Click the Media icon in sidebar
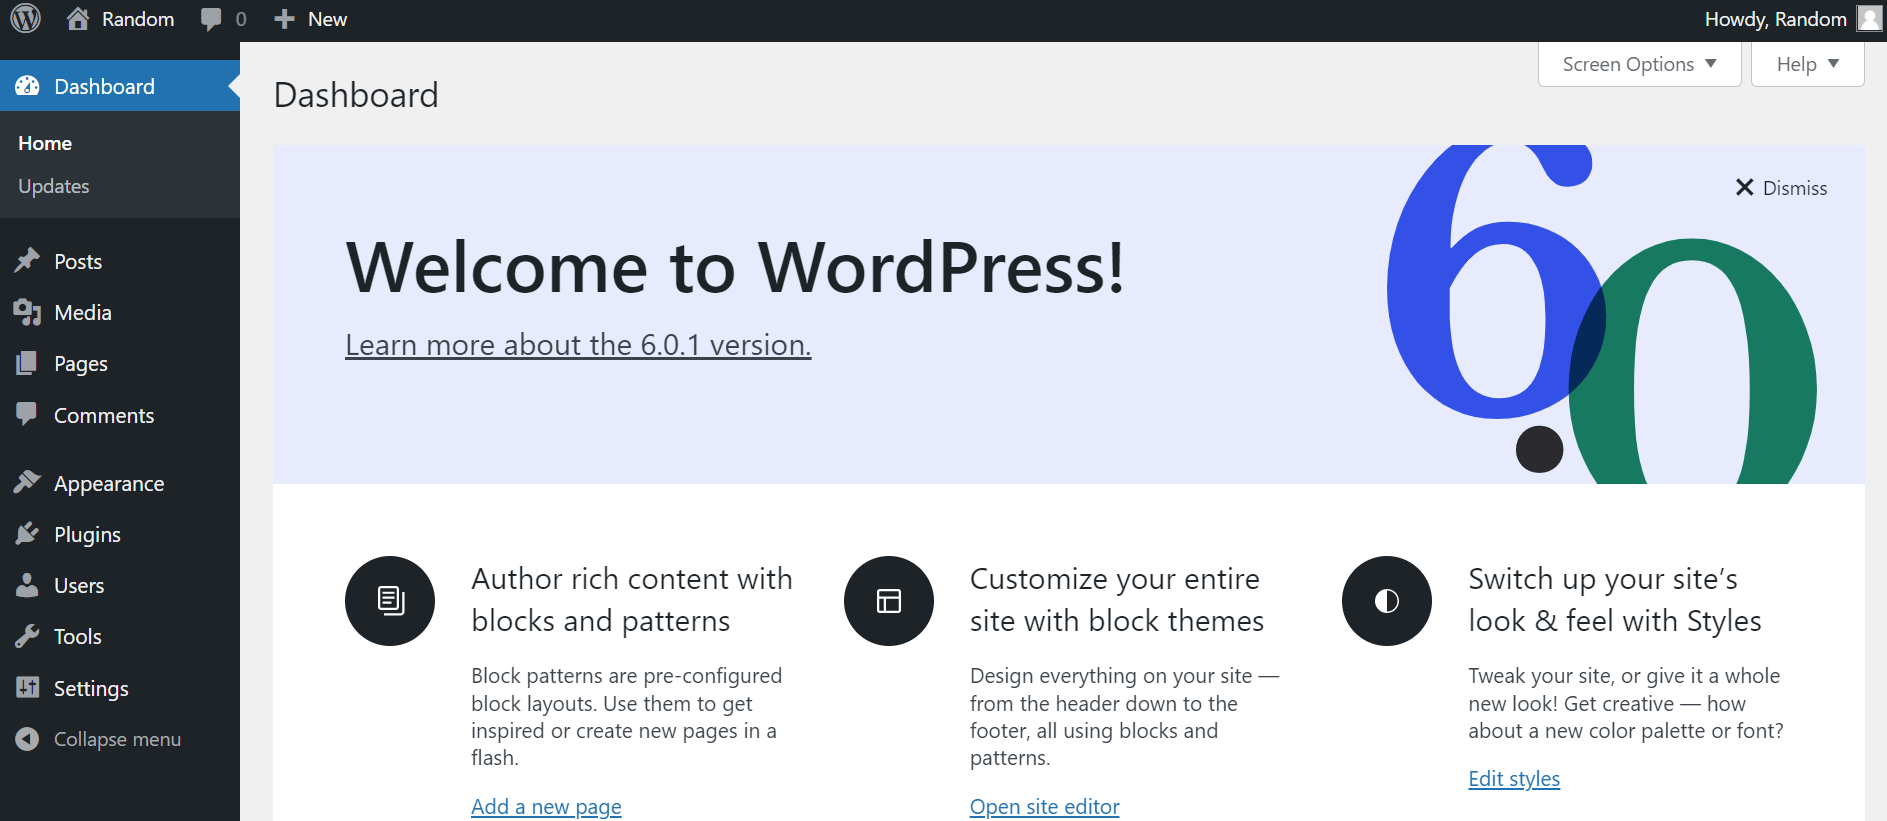Screen dimensions: 1887x821 [x=27, y=312]
